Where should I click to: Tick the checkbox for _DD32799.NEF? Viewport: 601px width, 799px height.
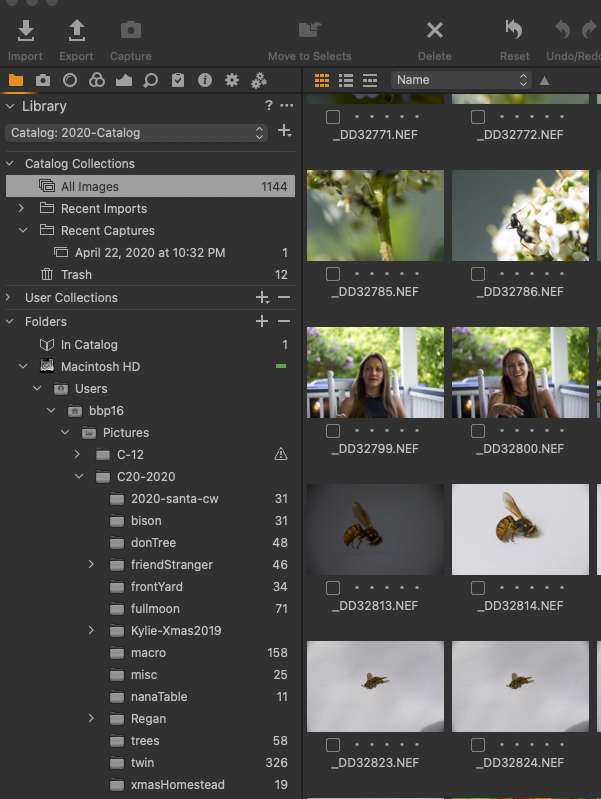pyautogui.click(x=333, y=431)
